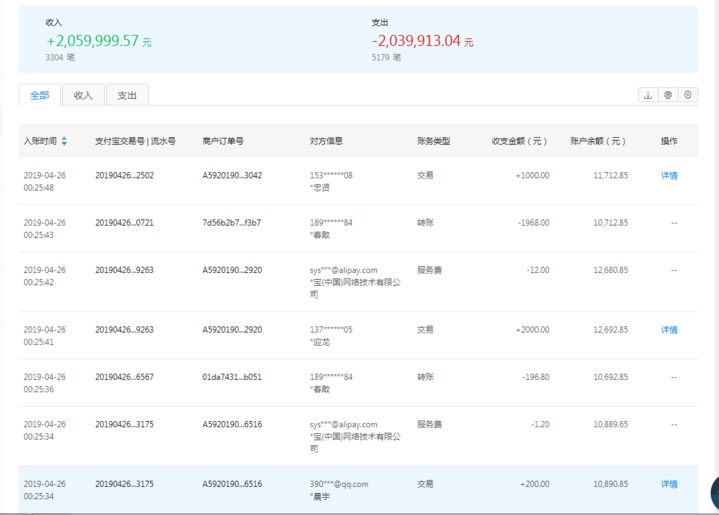Screen dimensions: 719x515
Task: Open the gear settings icon above table
Action: click(x=688, y=95)
